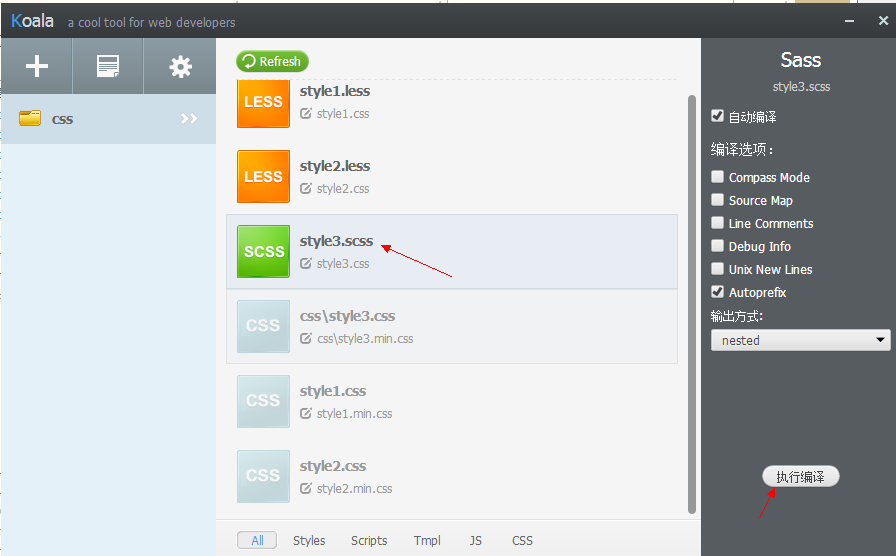This screenshot has width=896, height=556.
Task: Click output path style3.css under style3.scss
Action: pyautogui.click(x=343, y=263)
